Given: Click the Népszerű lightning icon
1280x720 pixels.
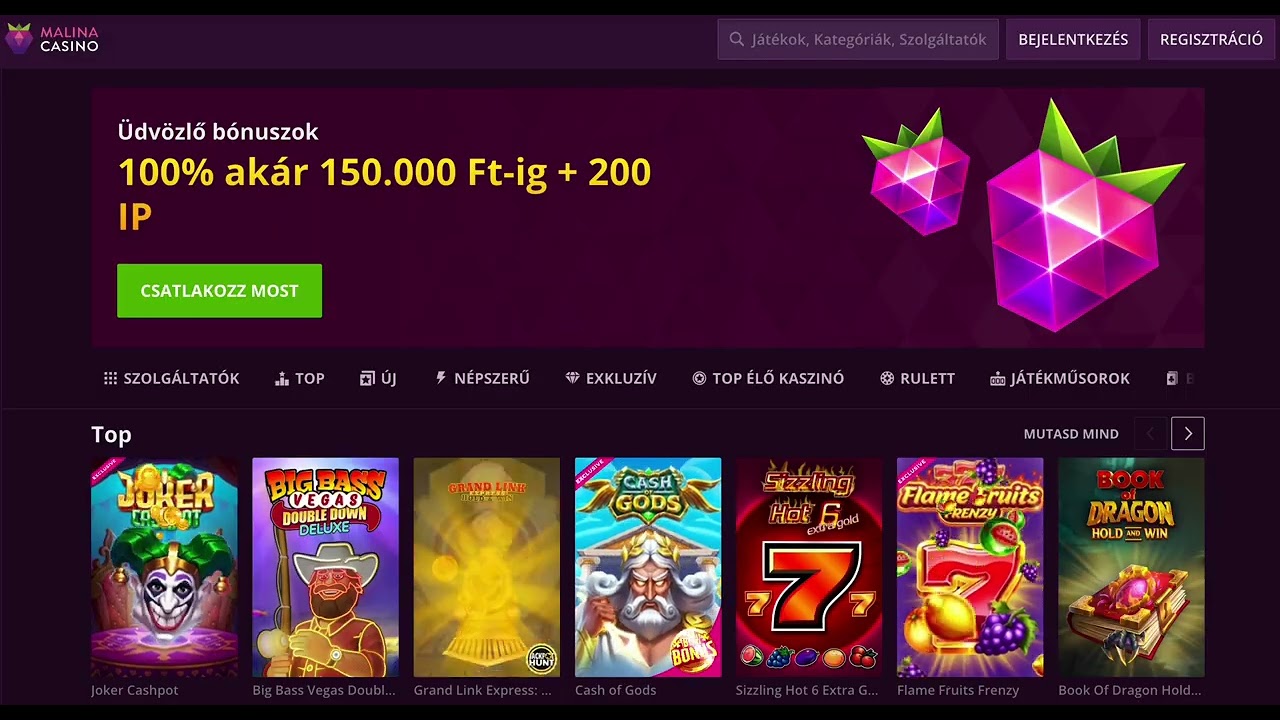Looking at the screenshot, I should pyautogui.click(x=441, y=378).
